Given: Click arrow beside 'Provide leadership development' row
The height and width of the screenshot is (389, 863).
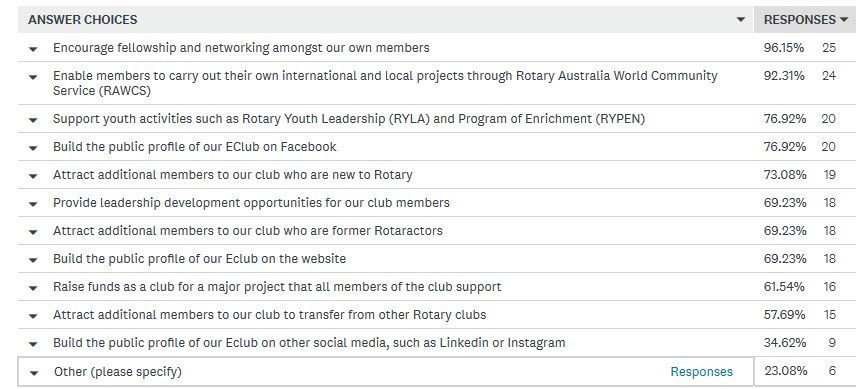Looking at the screenshot, I should [x=33, y=204].
